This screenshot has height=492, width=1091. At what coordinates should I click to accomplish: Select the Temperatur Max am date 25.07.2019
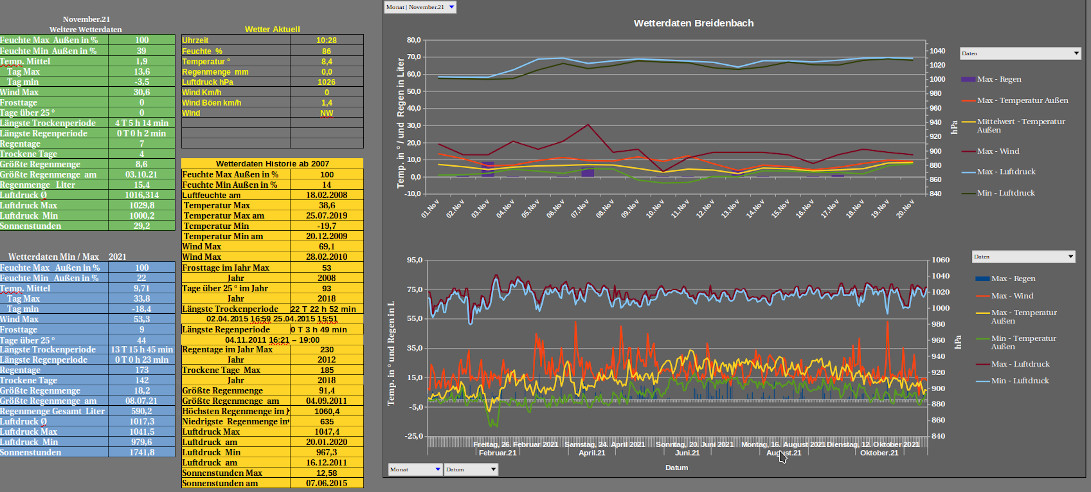pyautogui.click(x=326, y=216)
